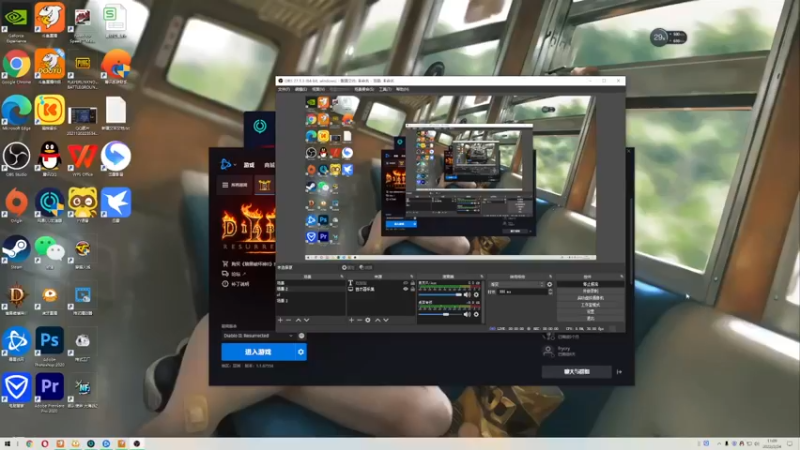The height and width of the screenshot is (450, 800).
Task: Select Diablo II desktop shortcut icon
Action: tap(16, 298)
